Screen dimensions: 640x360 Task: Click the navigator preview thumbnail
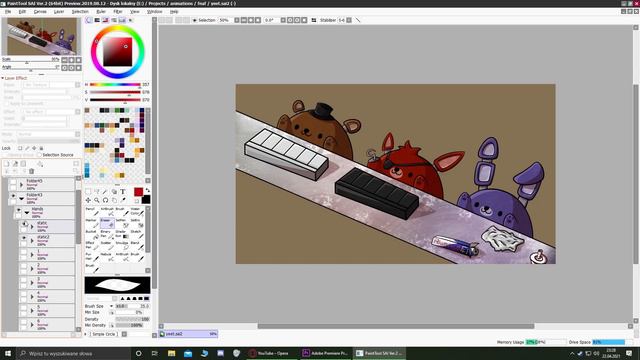(42, 36)
